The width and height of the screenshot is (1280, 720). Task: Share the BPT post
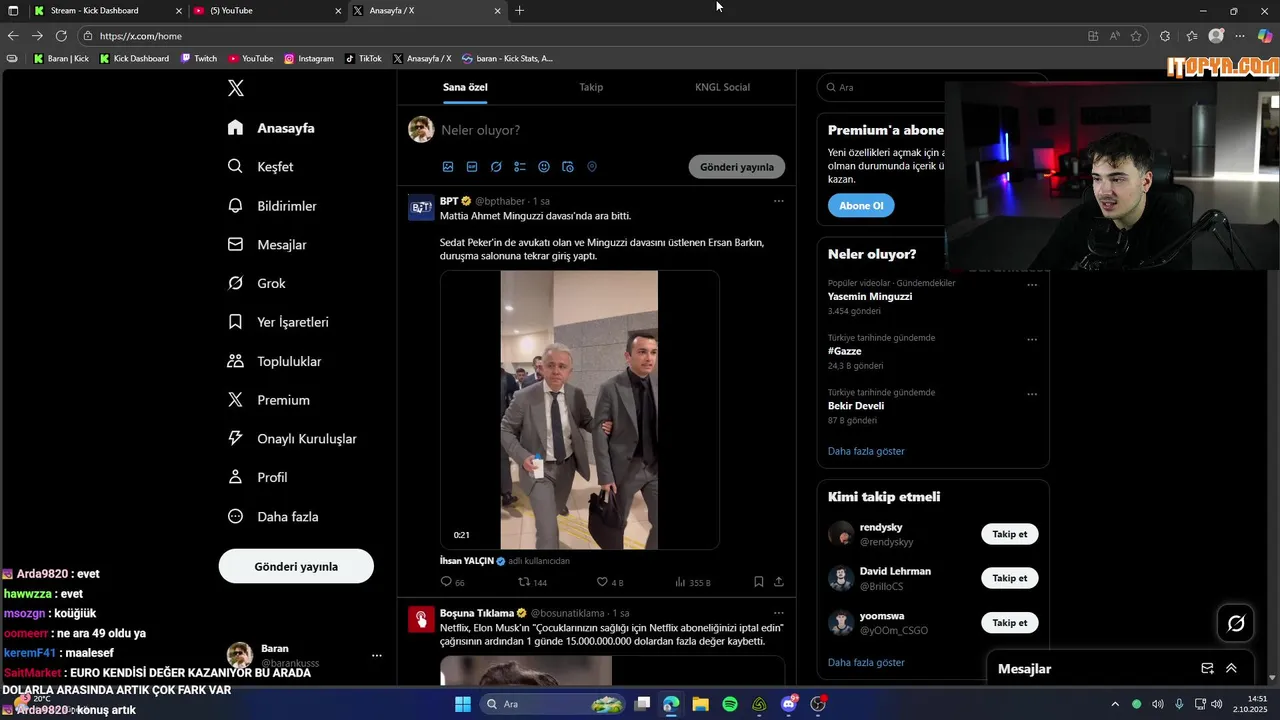[x=779, y=582]
